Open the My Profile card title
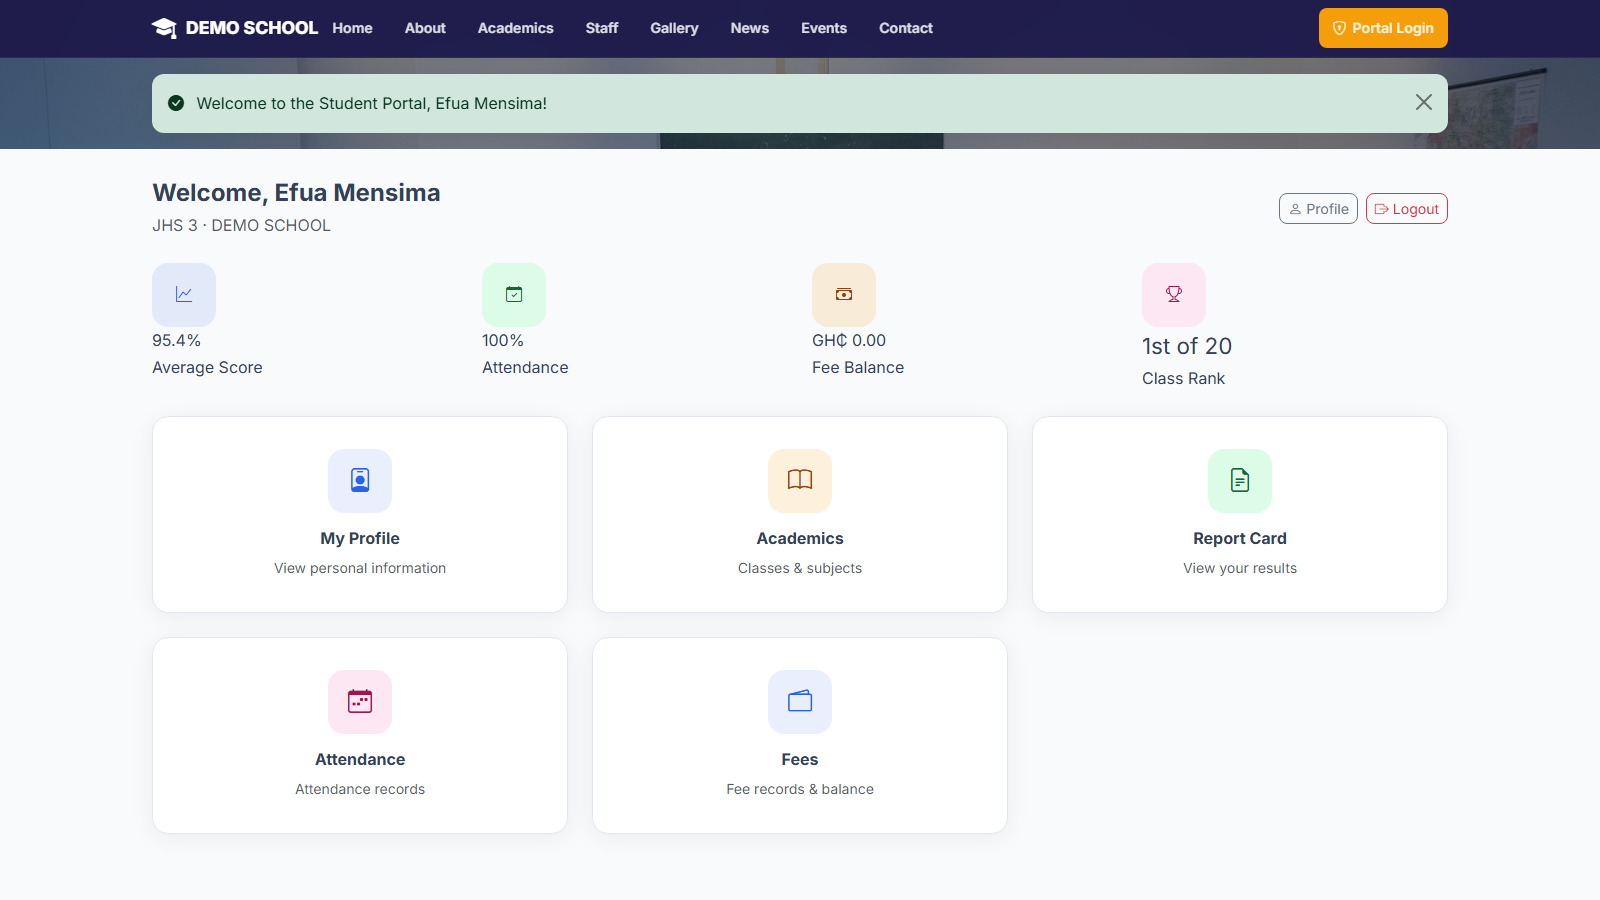 360,538
